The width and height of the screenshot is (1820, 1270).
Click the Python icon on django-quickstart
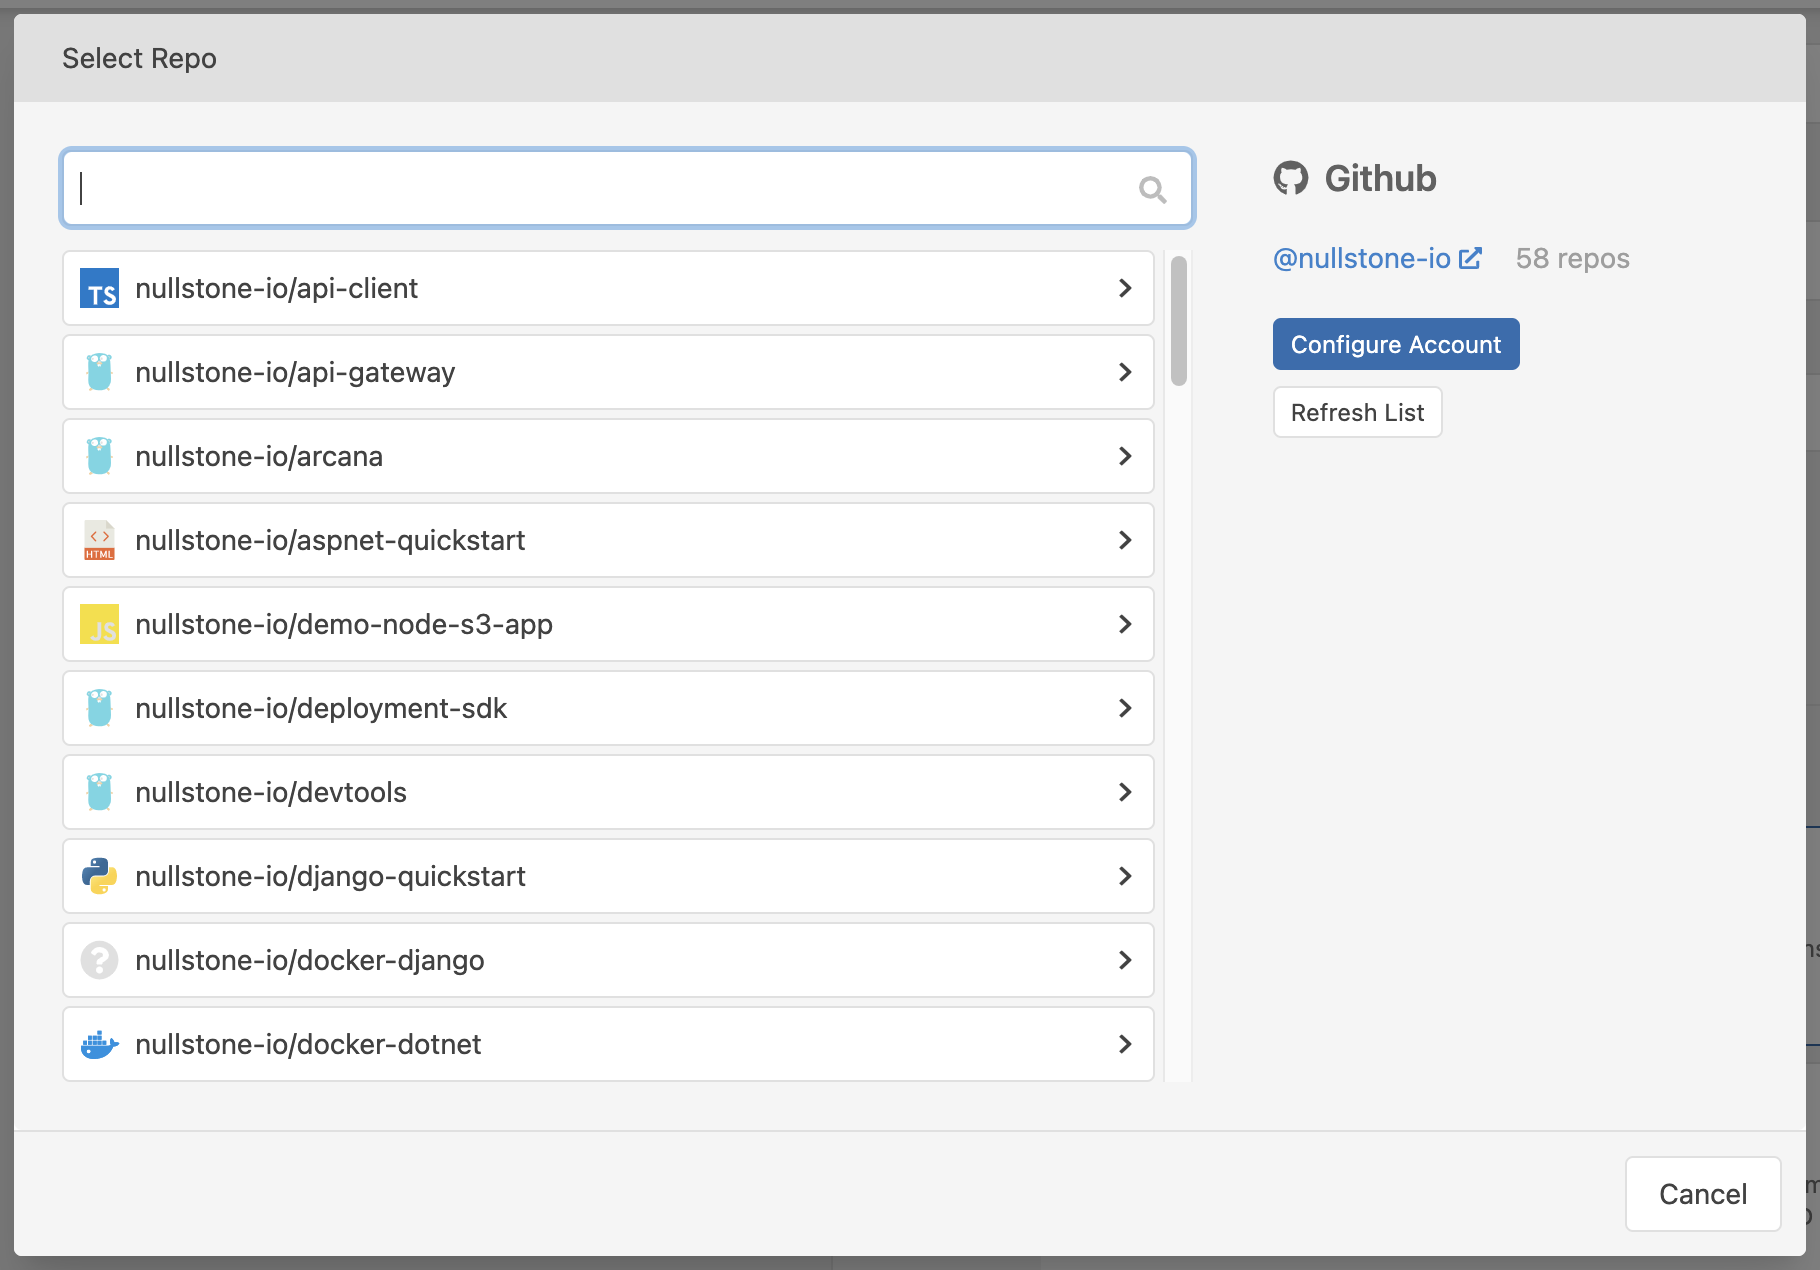[x=98, y=876]
